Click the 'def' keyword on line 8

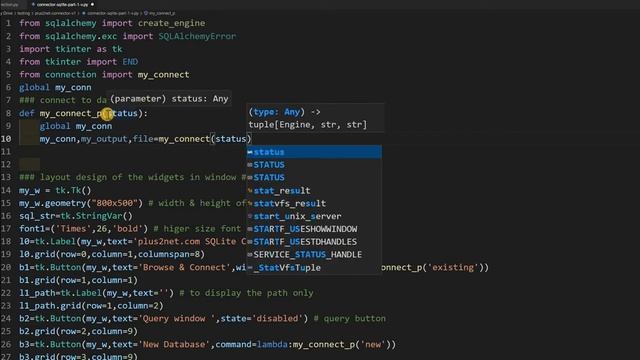coord(27,113)
